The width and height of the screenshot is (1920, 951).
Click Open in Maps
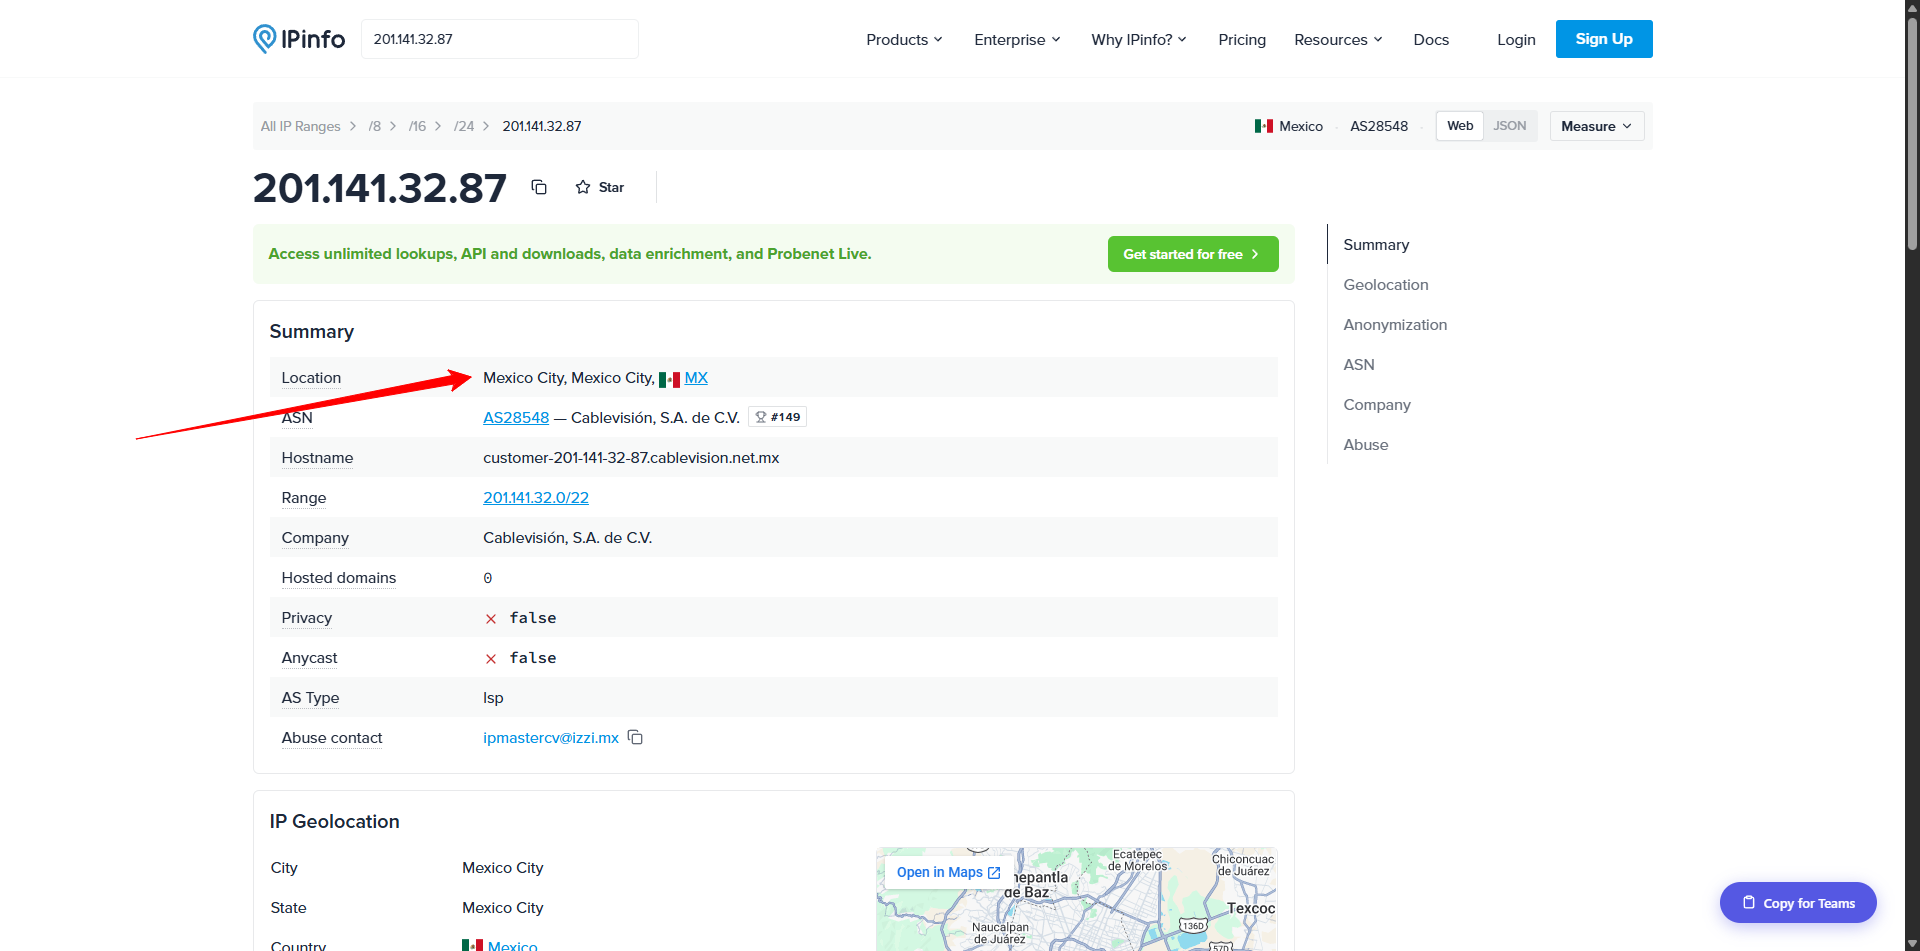[948, 872]
